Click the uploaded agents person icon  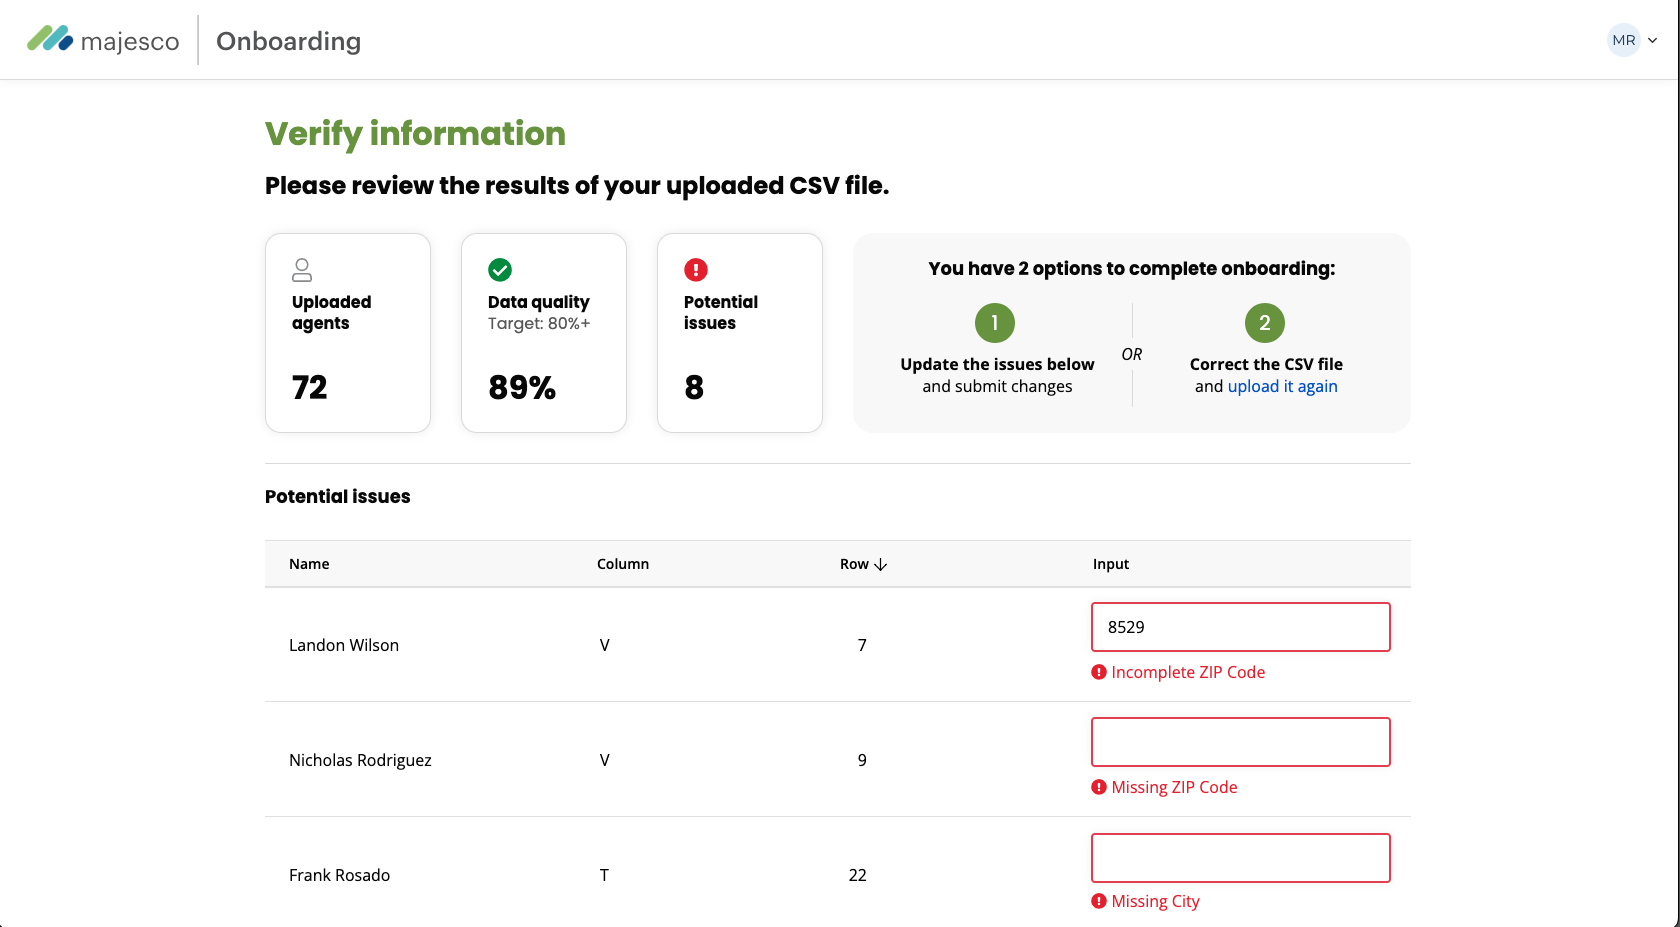(302, 270)
